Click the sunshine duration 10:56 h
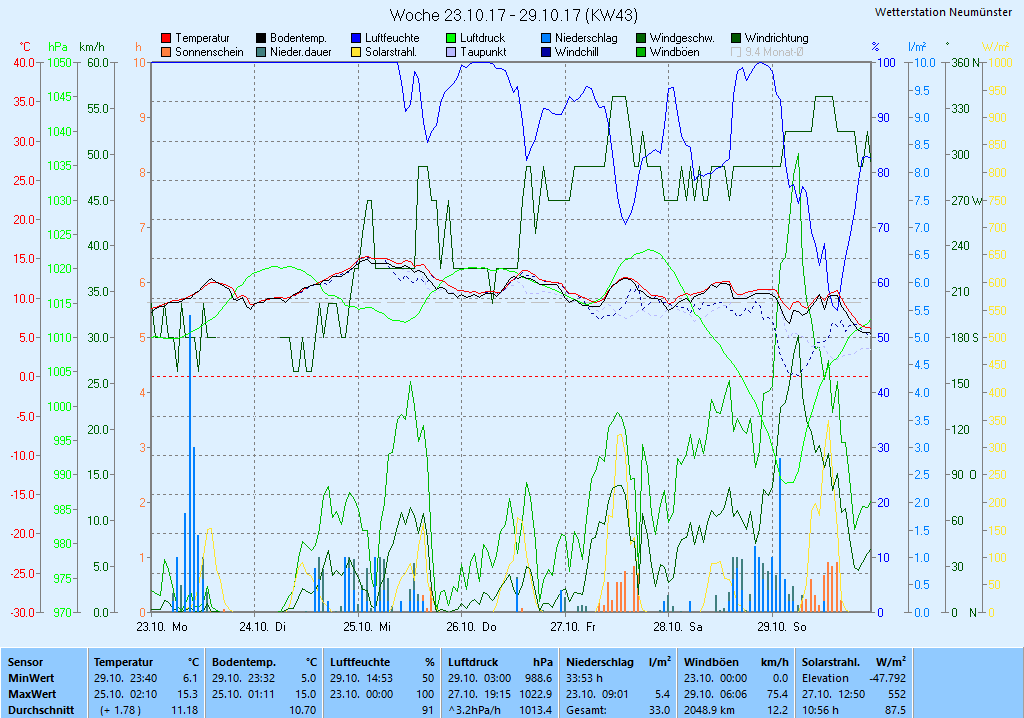The image size is (1024, 718). click(820, 710)
